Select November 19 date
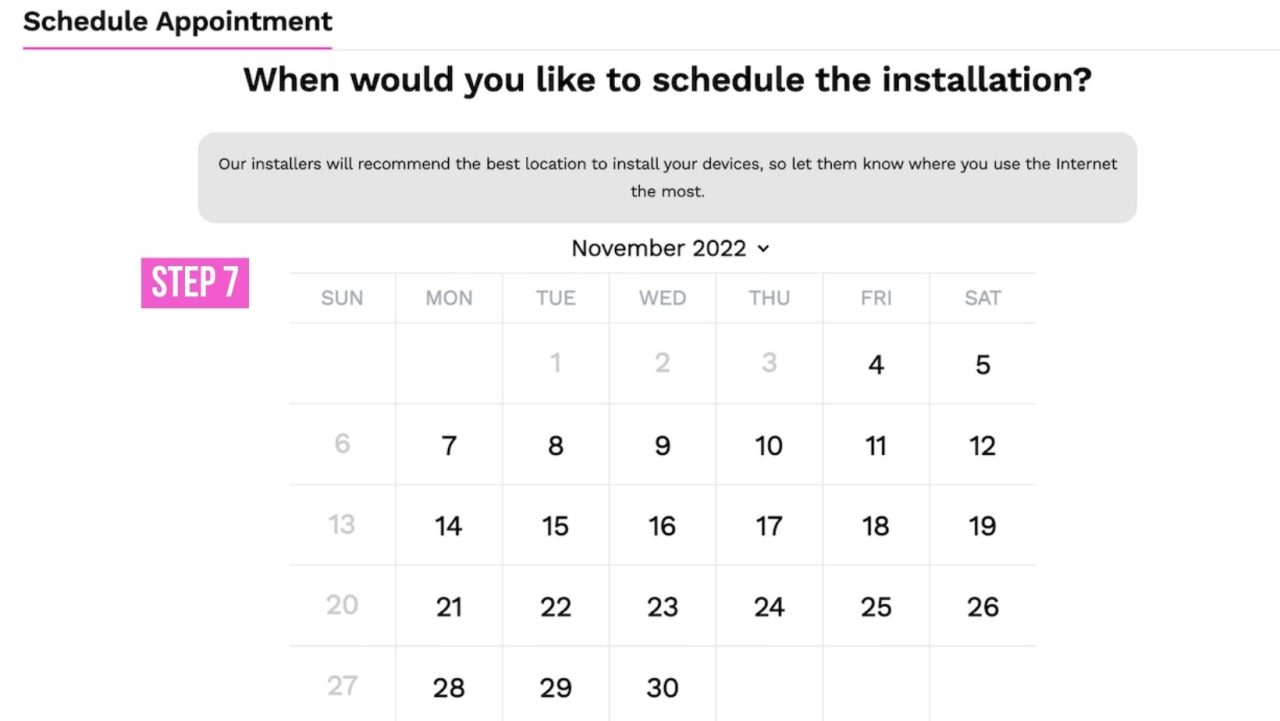The width and height of the screenshot is (1280, 721). pos(982,526)
